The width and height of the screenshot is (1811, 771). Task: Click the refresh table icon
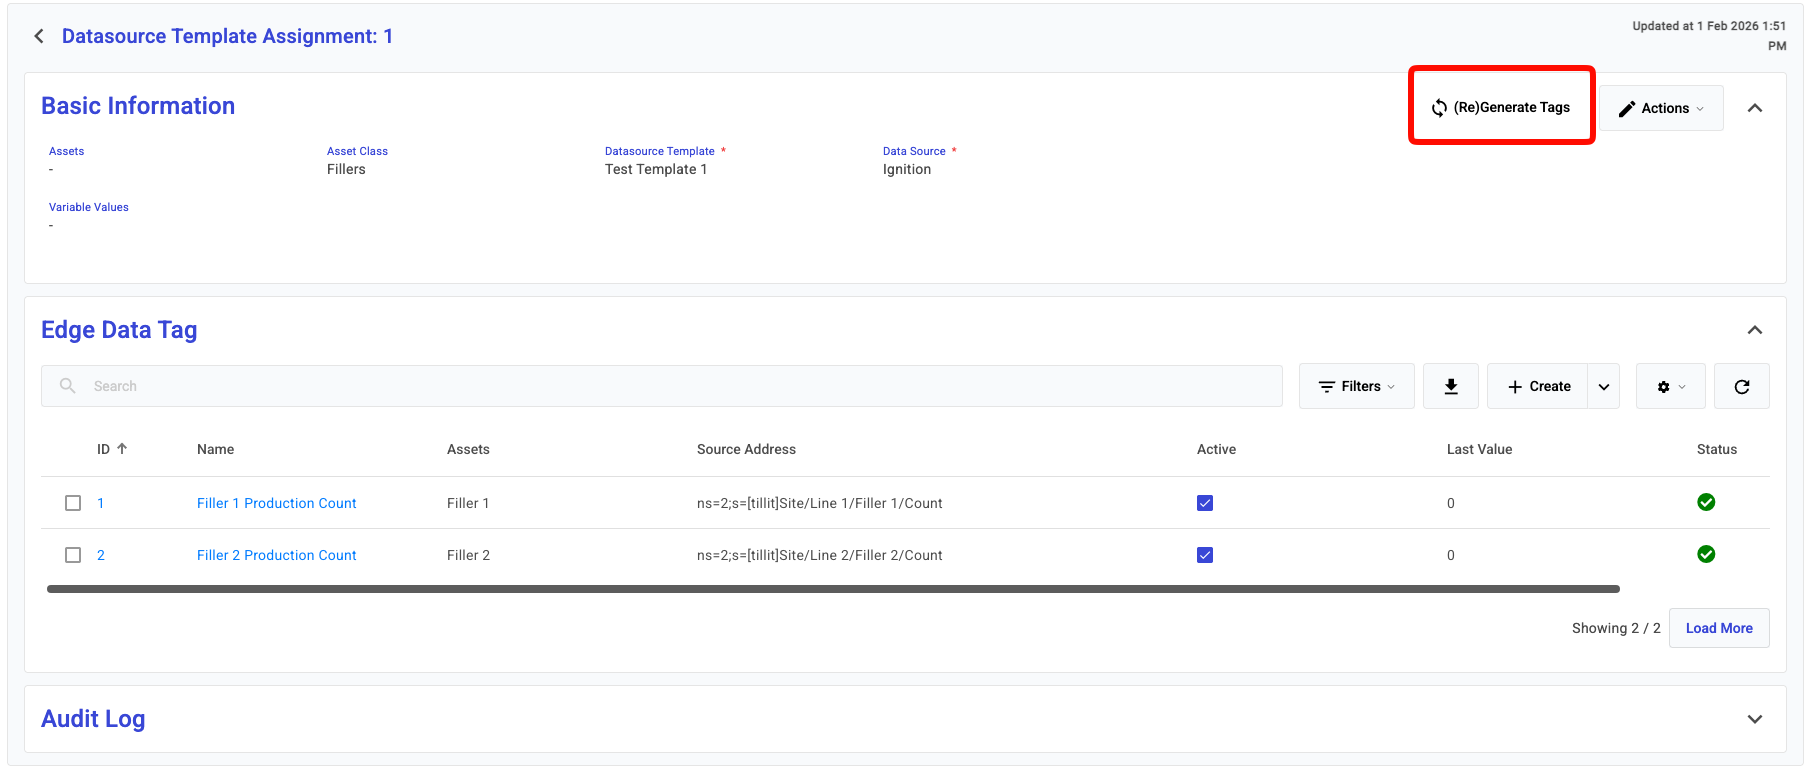(1741, 387)
